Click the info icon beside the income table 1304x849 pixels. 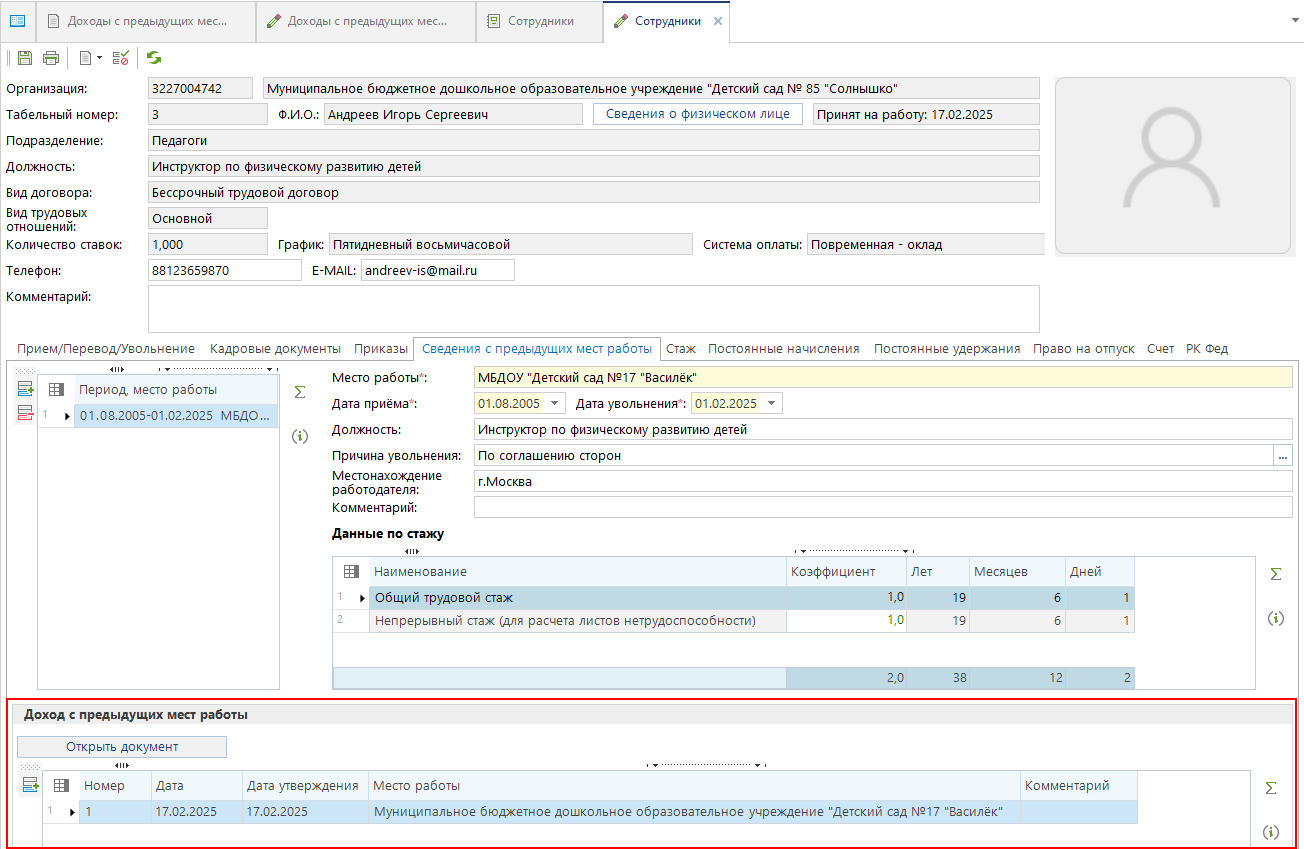[1271, 832]
